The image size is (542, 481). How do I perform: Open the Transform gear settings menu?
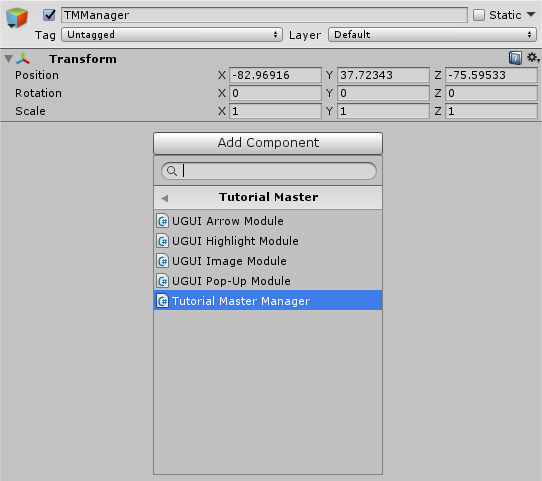tap(533, 57)
